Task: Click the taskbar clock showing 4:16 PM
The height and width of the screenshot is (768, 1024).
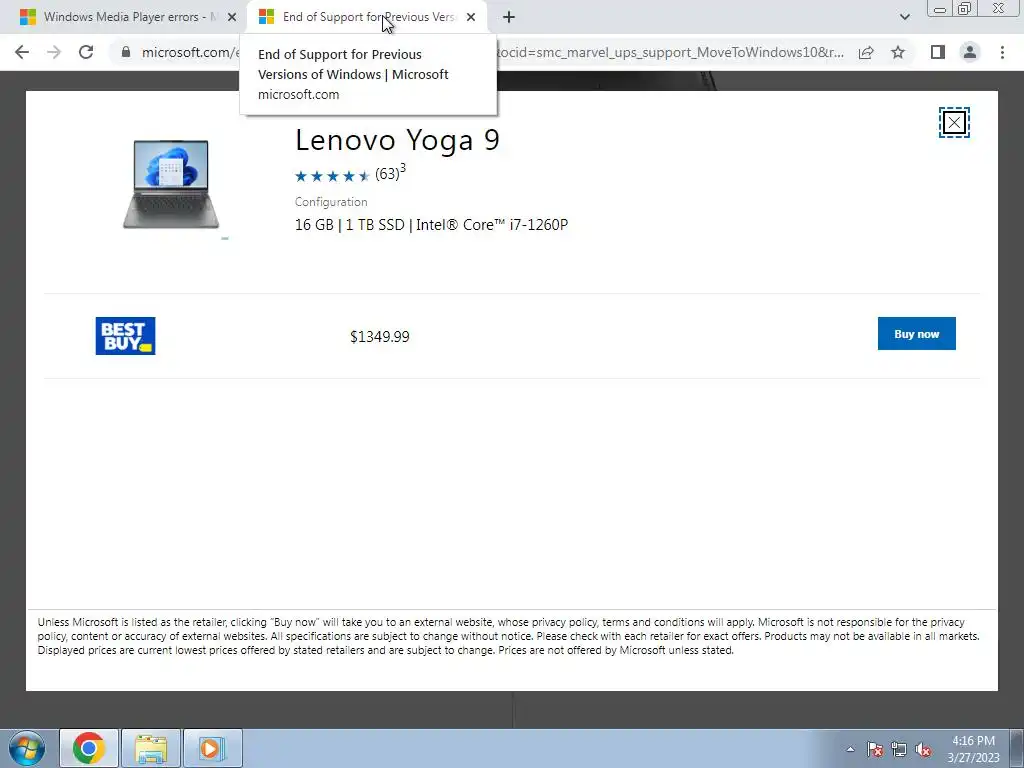Action: pyautogui.click(x=973, y=749)
